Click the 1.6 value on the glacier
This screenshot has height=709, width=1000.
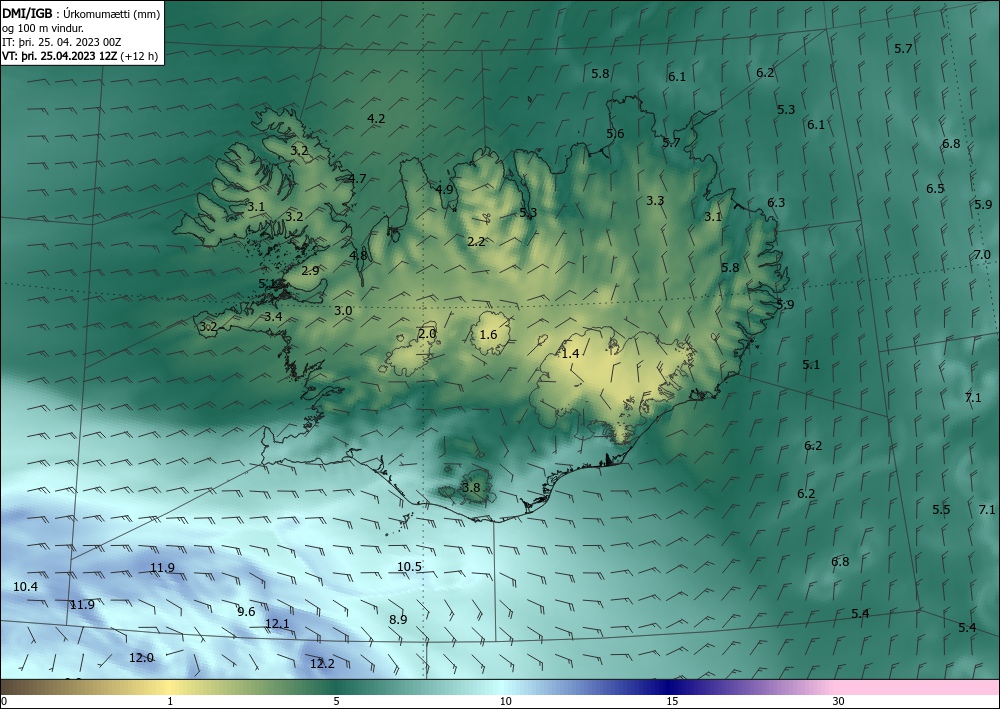(x=488, y=335)
